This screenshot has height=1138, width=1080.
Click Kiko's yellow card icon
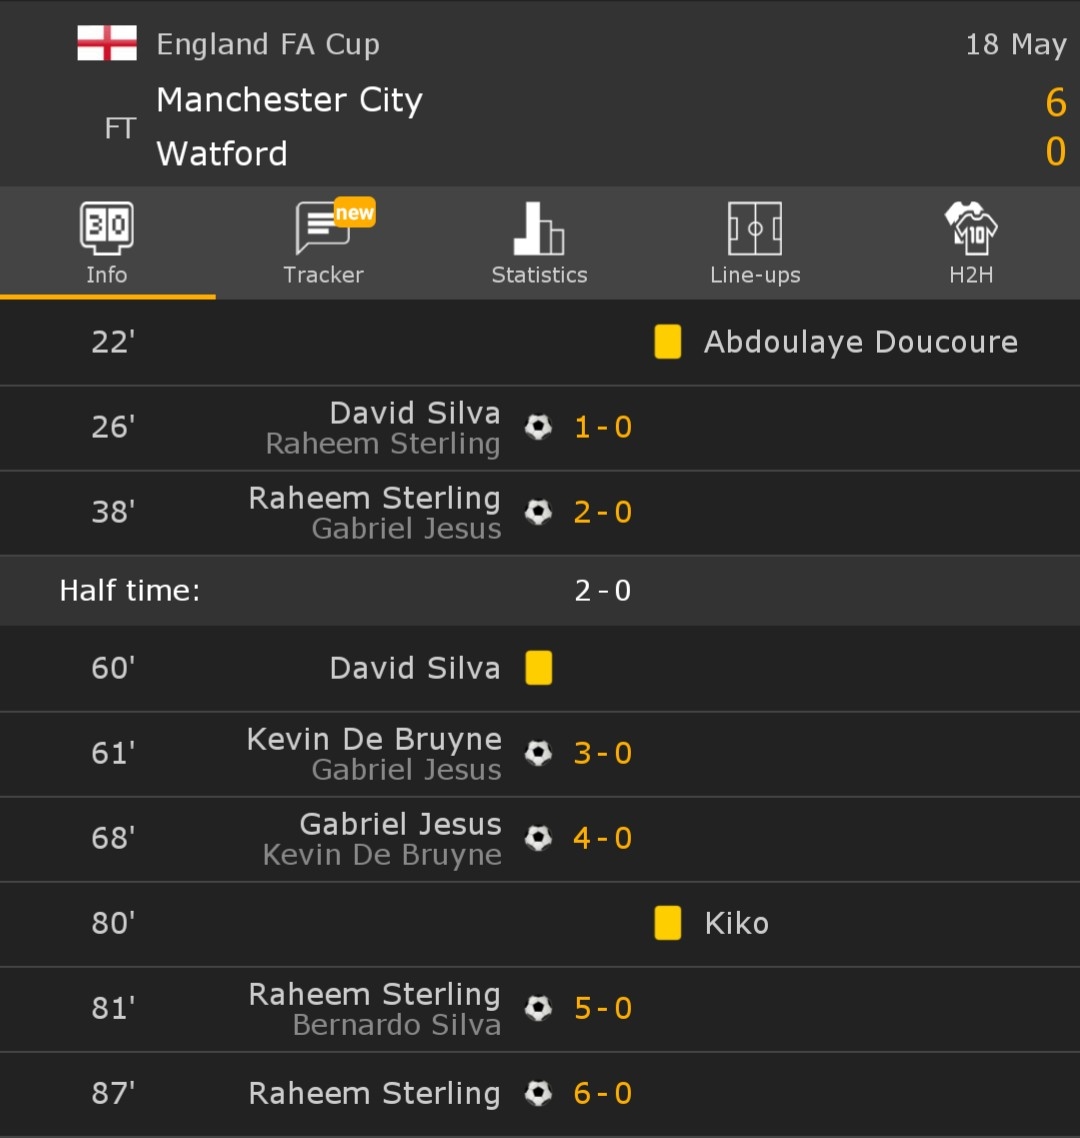pos(667,923)
